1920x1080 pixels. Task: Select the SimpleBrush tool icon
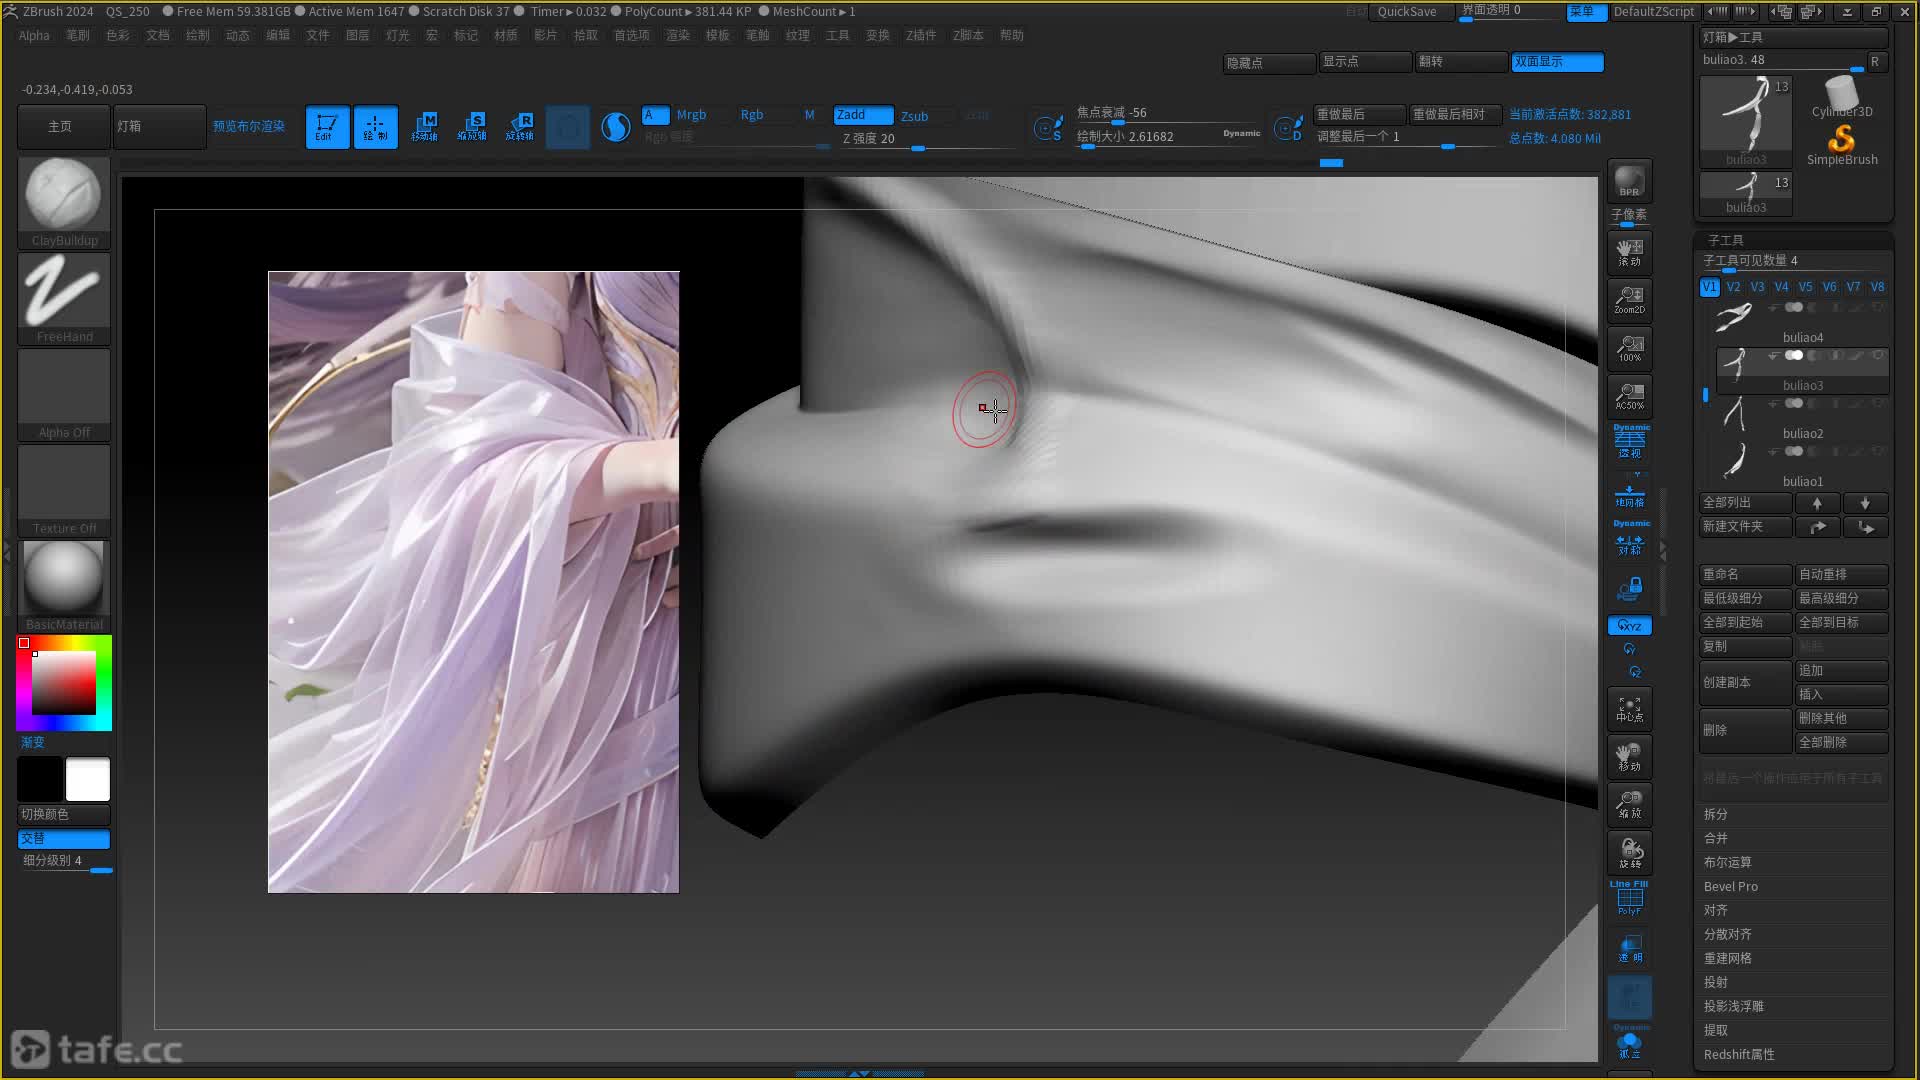[1842, 145]
